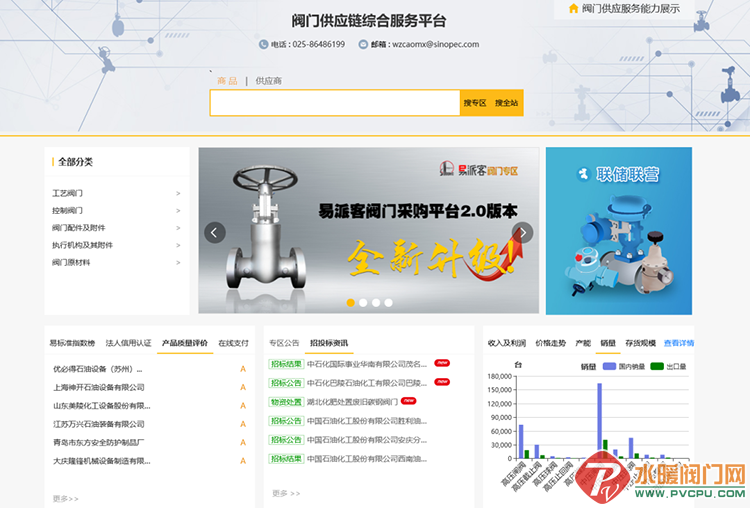Viewport: 750px width, 508px height.
Task: Switch search to 供应商 tab
Action: 268,81
